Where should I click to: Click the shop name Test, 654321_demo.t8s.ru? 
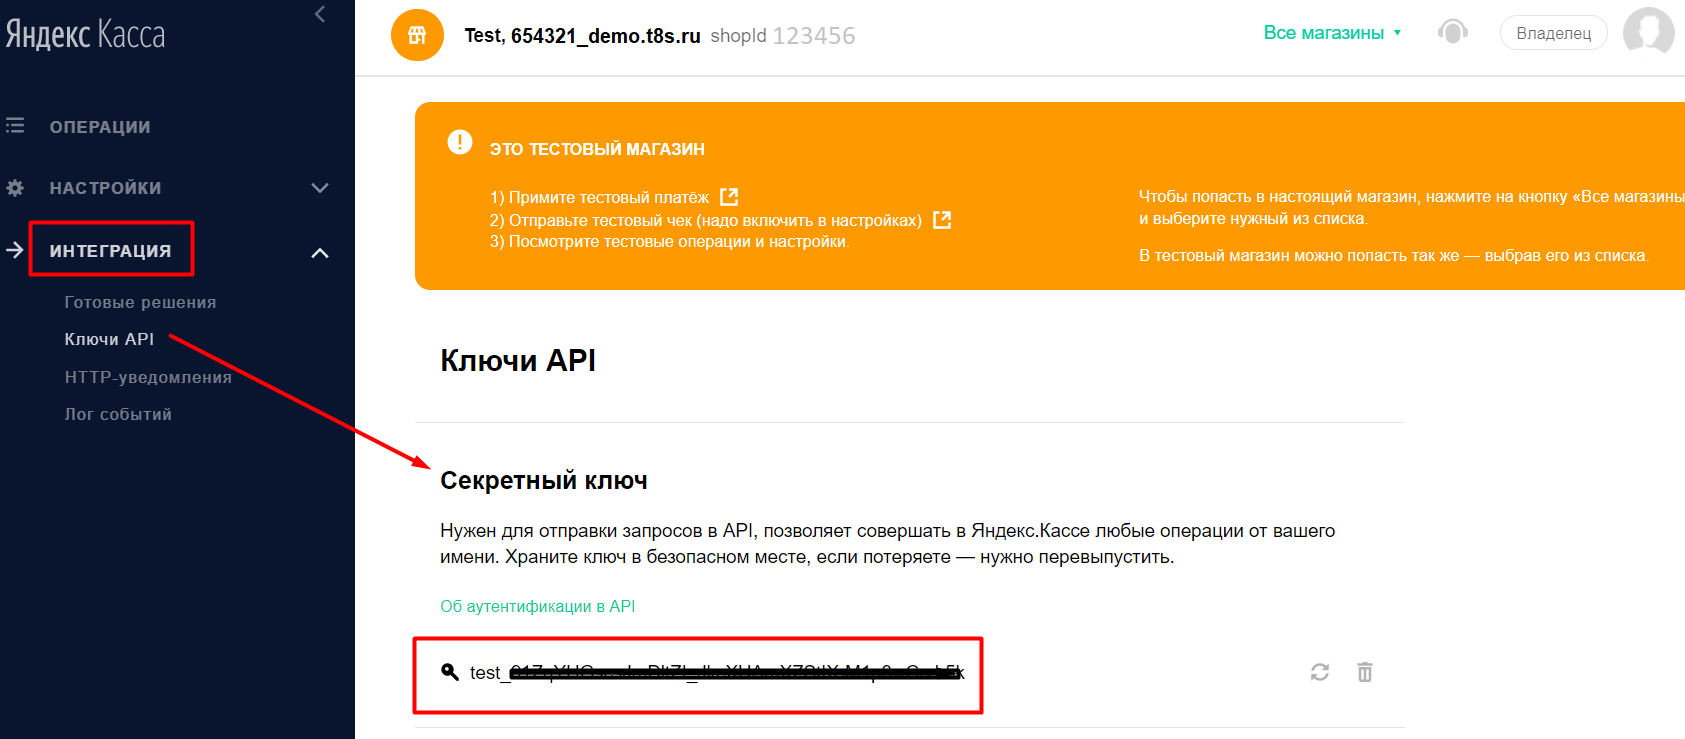click(x=582, y=36)
